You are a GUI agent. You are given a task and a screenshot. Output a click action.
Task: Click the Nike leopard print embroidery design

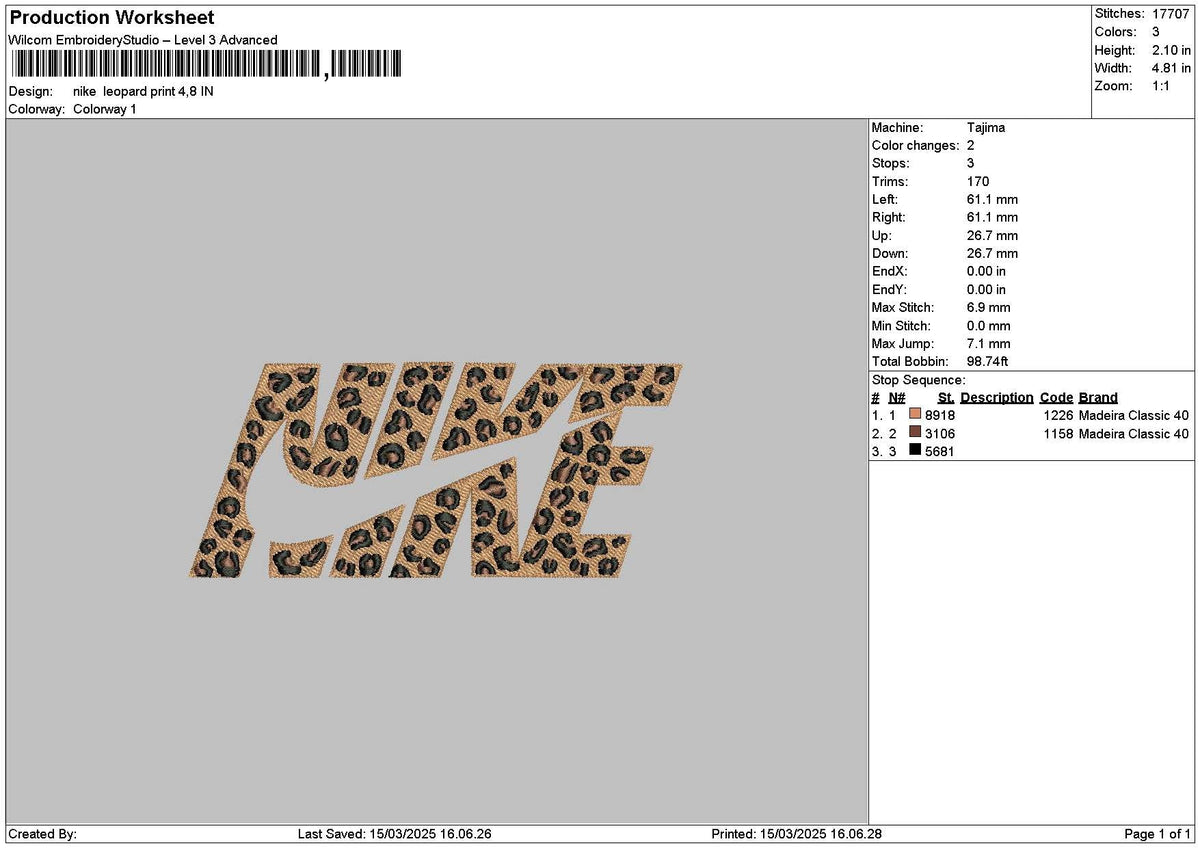(x=437, y=471)
